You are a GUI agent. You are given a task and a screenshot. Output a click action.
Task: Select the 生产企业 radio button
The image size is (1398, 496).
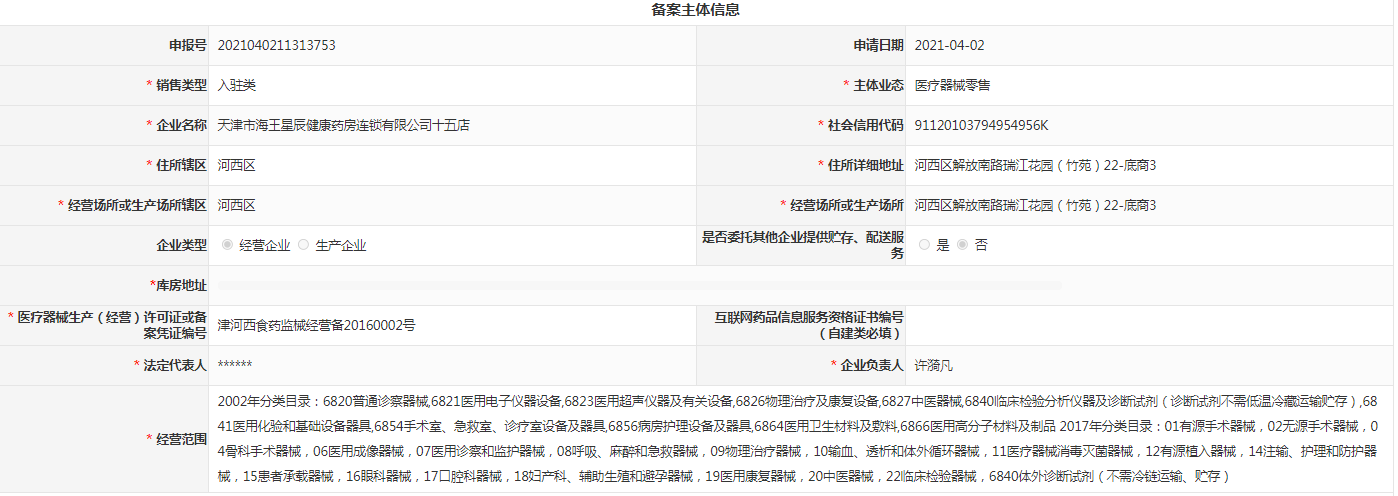click(x=303, y=245)
